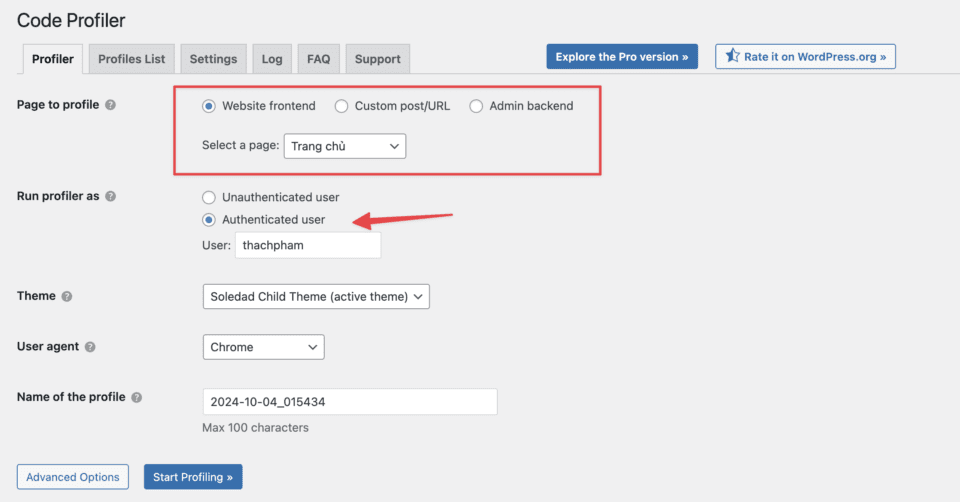Choose the Custom post/URL radio option
The height and width of the screenshot is (502, 960).
(x=342, y=106)
